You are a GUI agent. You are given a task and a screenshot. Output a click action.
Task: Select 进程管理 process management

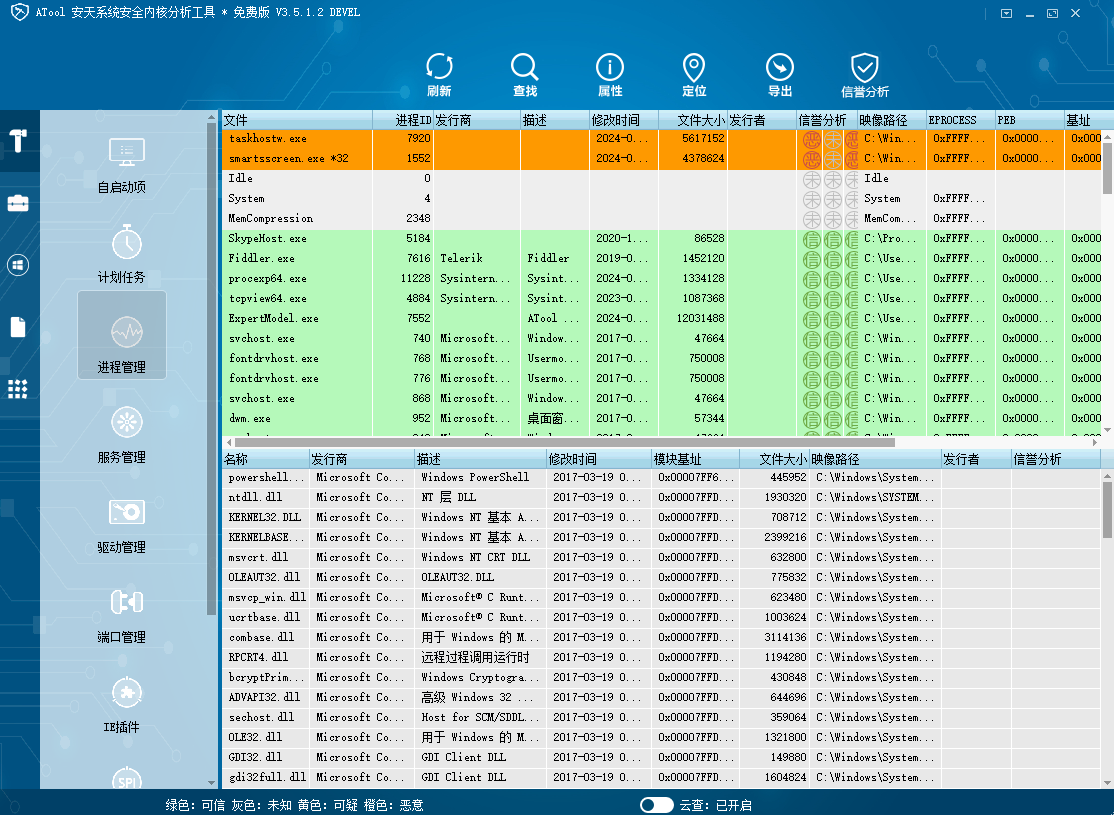point(122,335)
